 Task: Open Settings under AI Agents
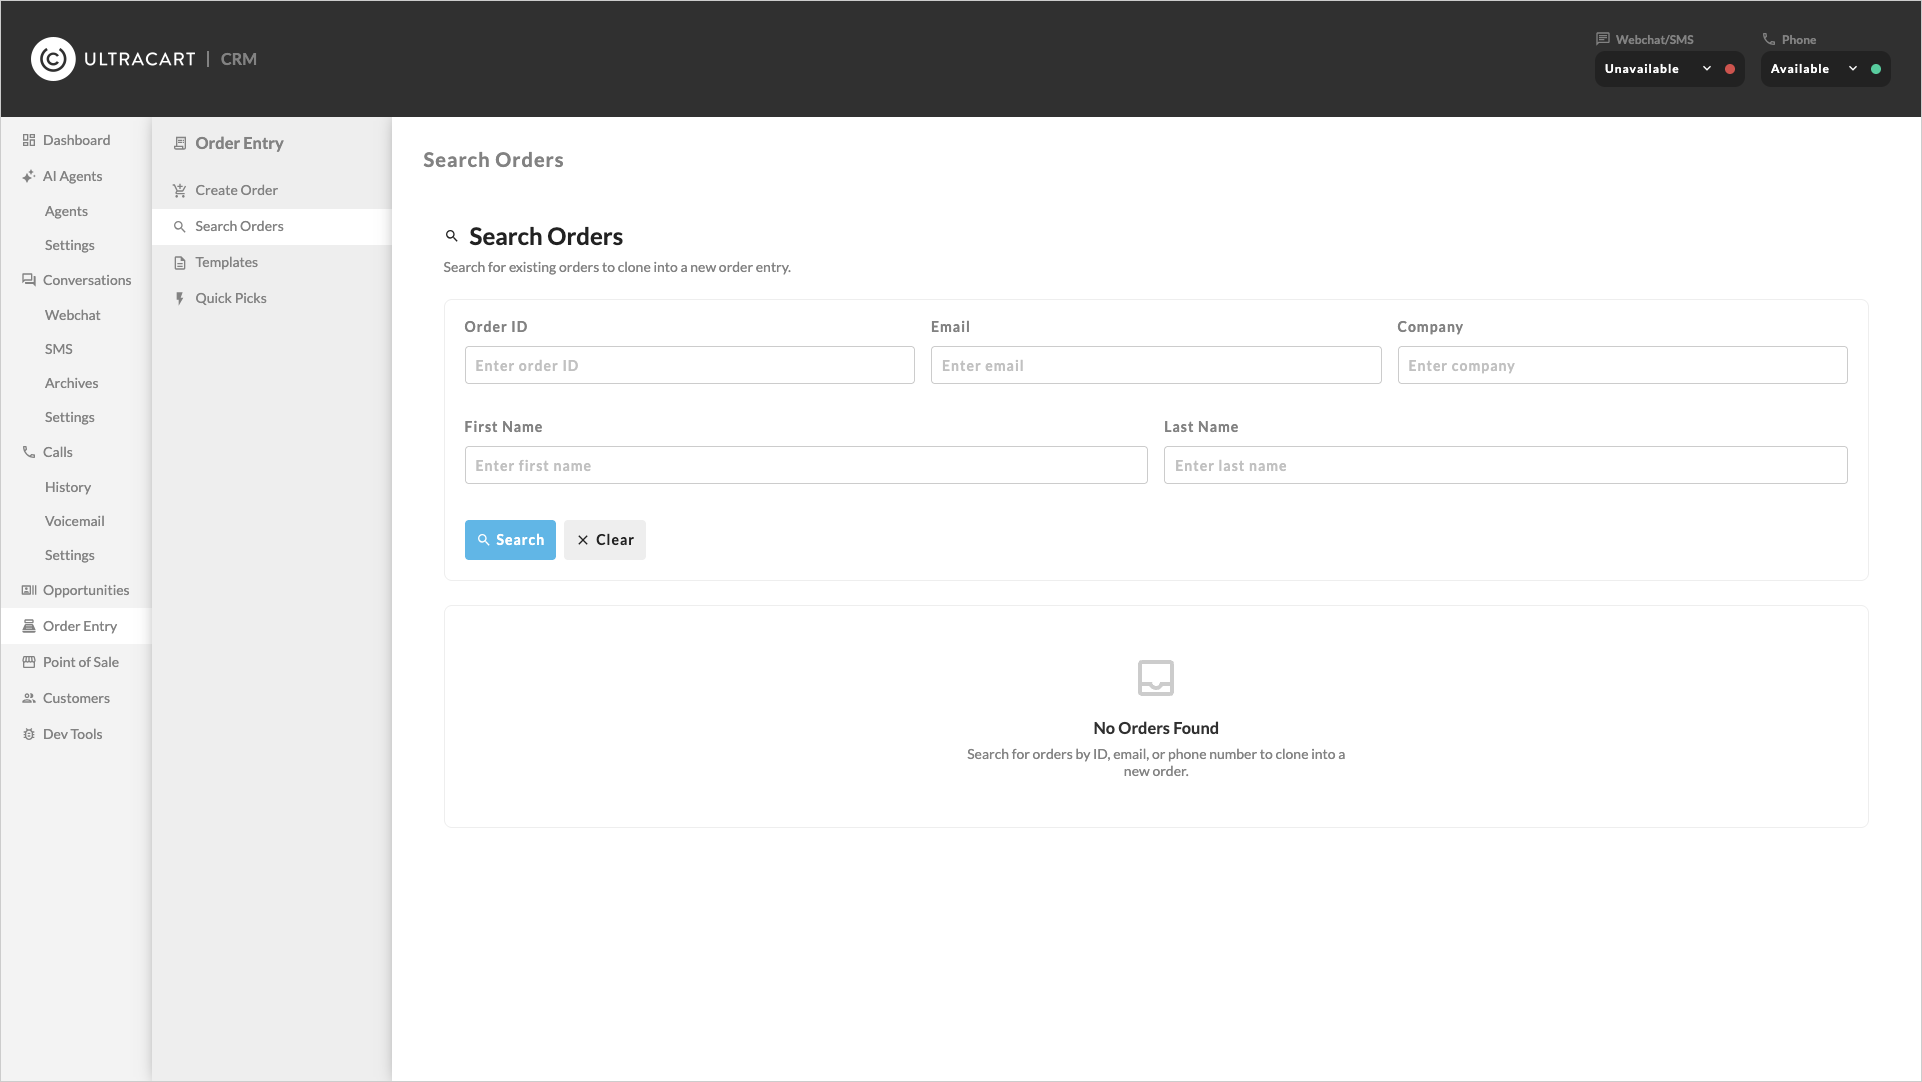pos(69,245)
